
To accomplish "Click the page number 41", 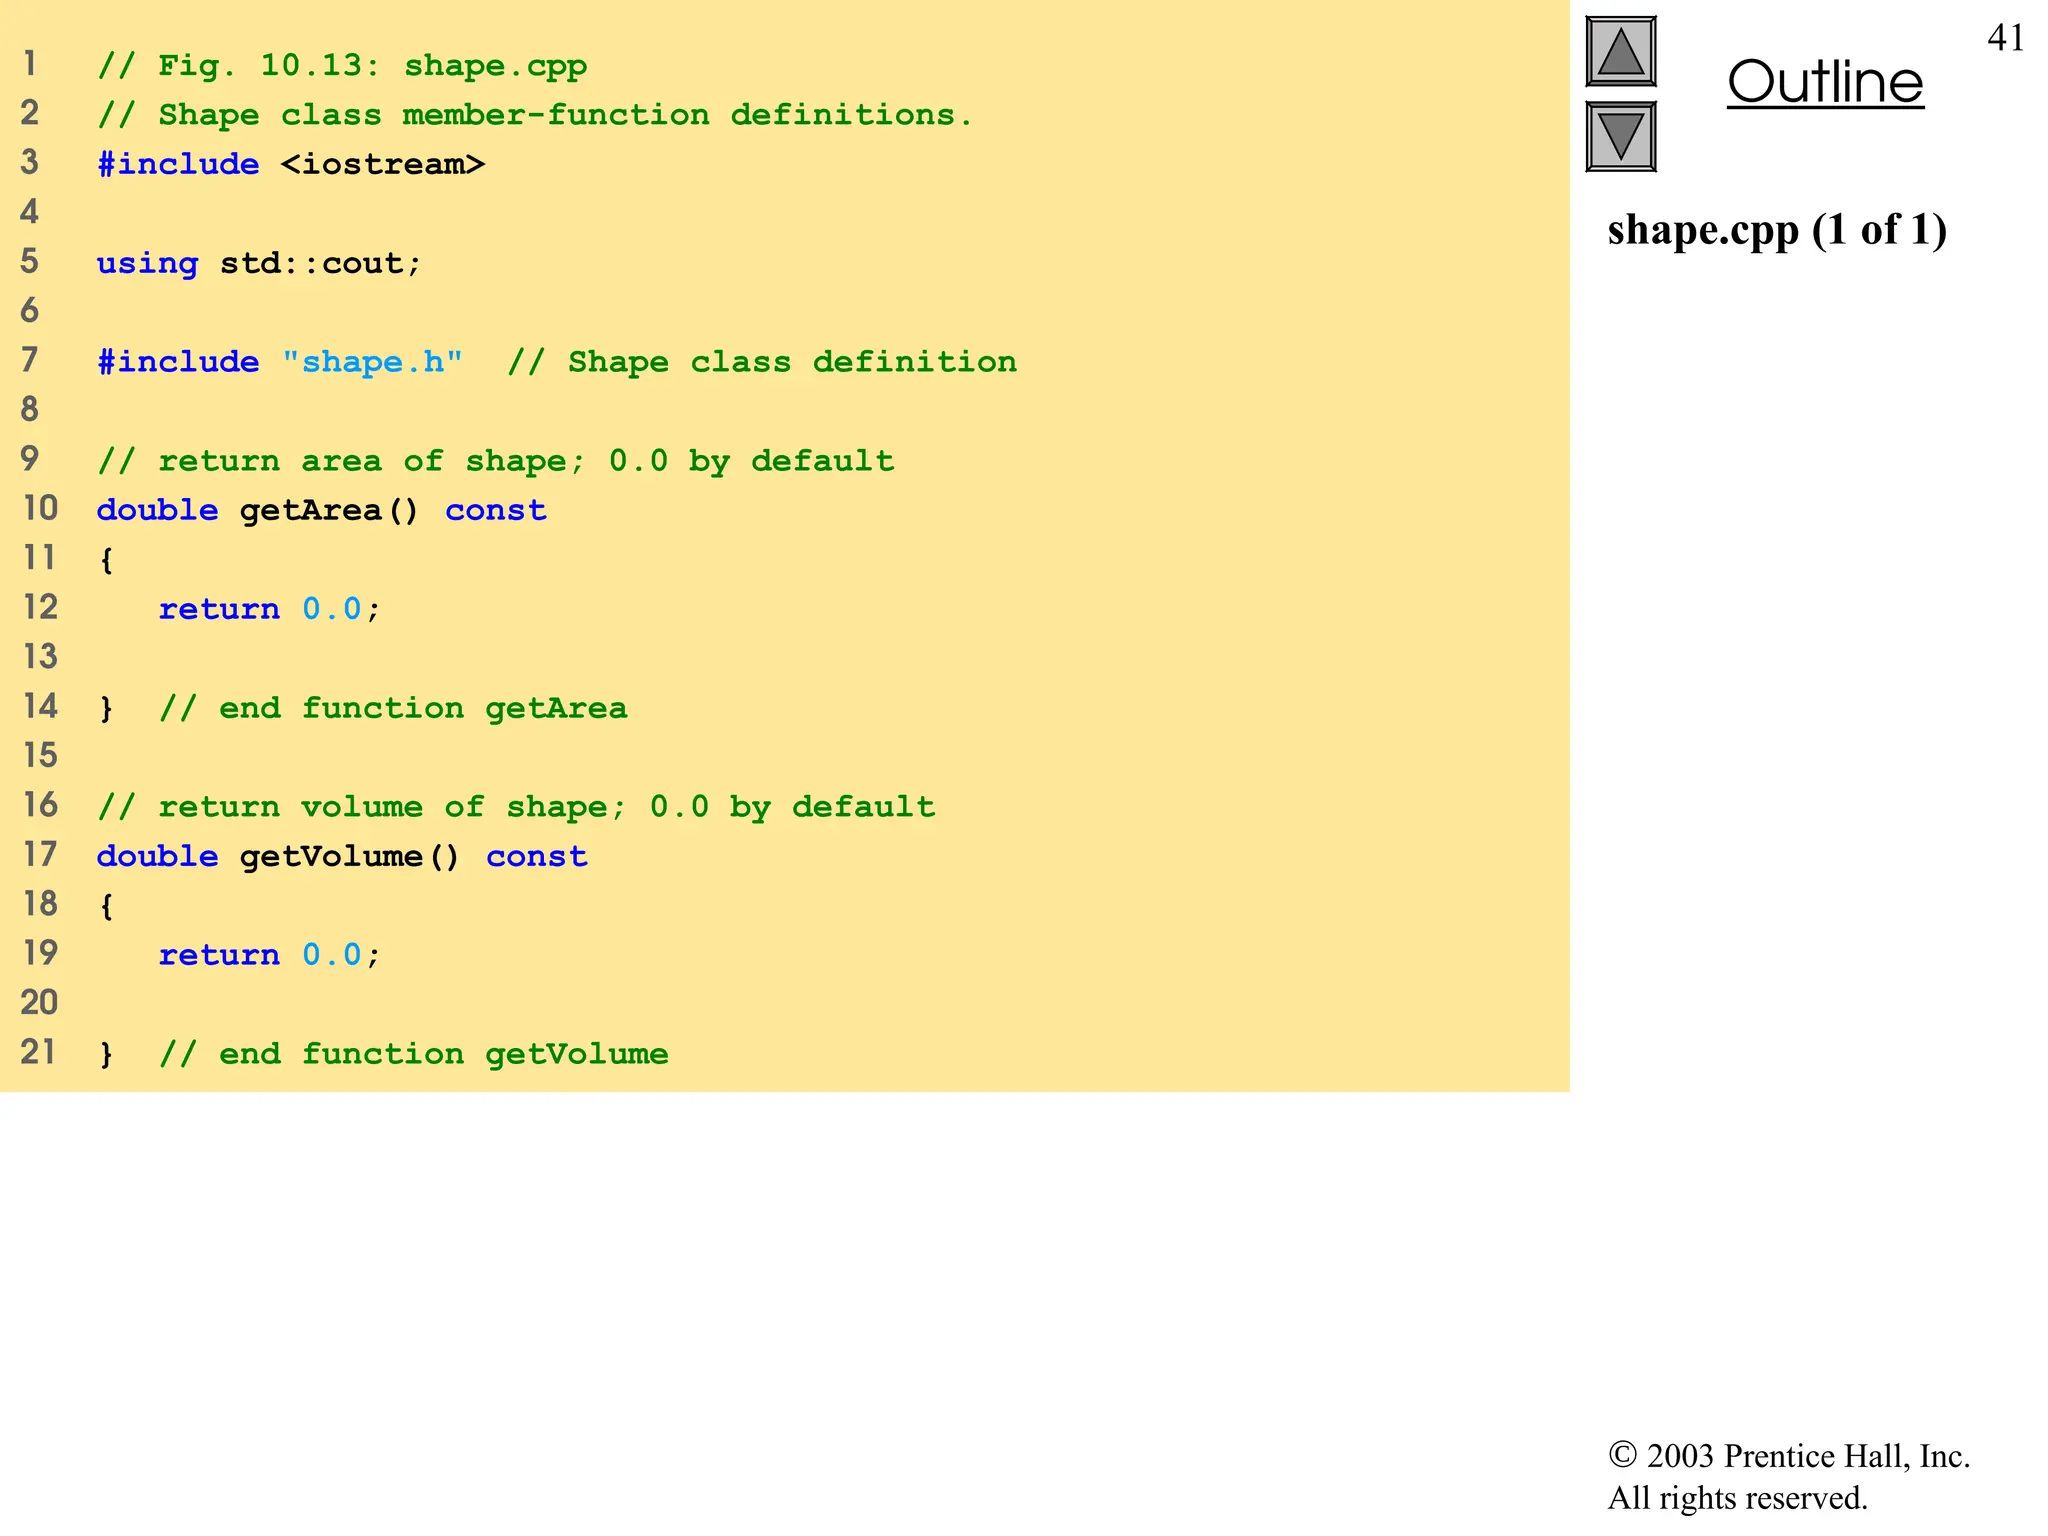I will pos(2005,38).
